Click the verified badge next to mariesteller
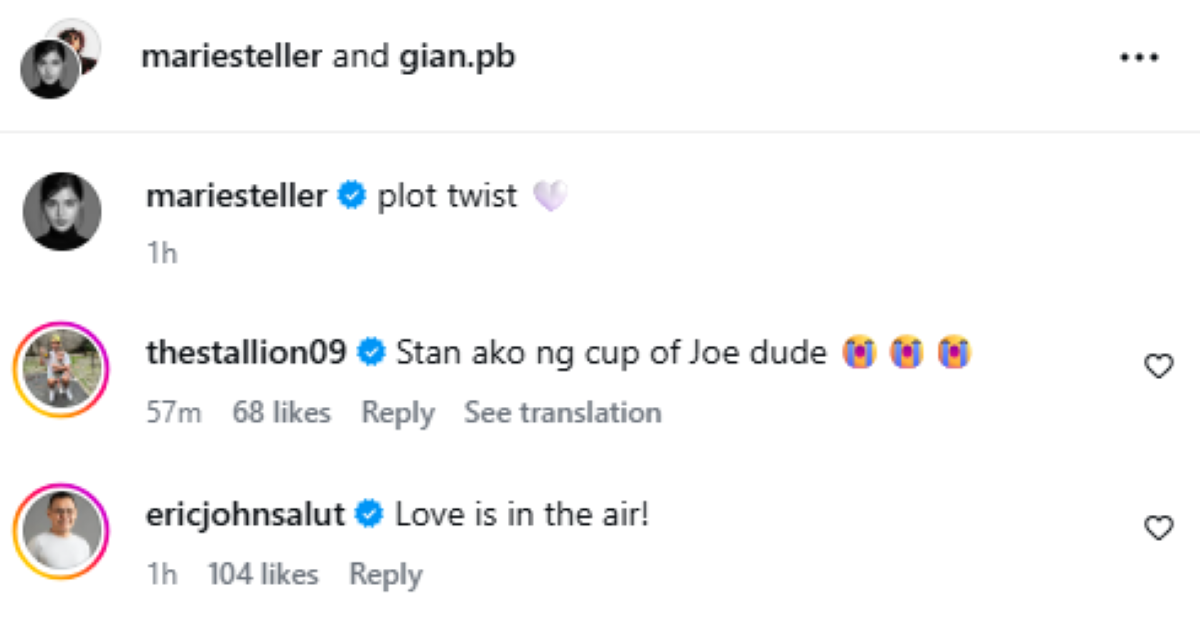 pyautogui.click(x=351, y=196)
